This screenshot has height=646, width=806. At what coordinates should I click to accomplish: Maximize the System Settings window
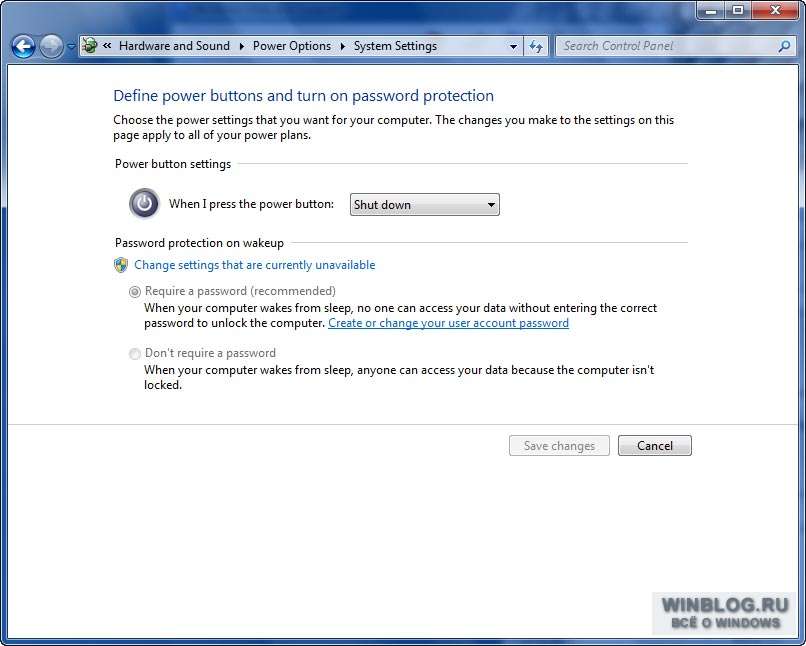738,10
